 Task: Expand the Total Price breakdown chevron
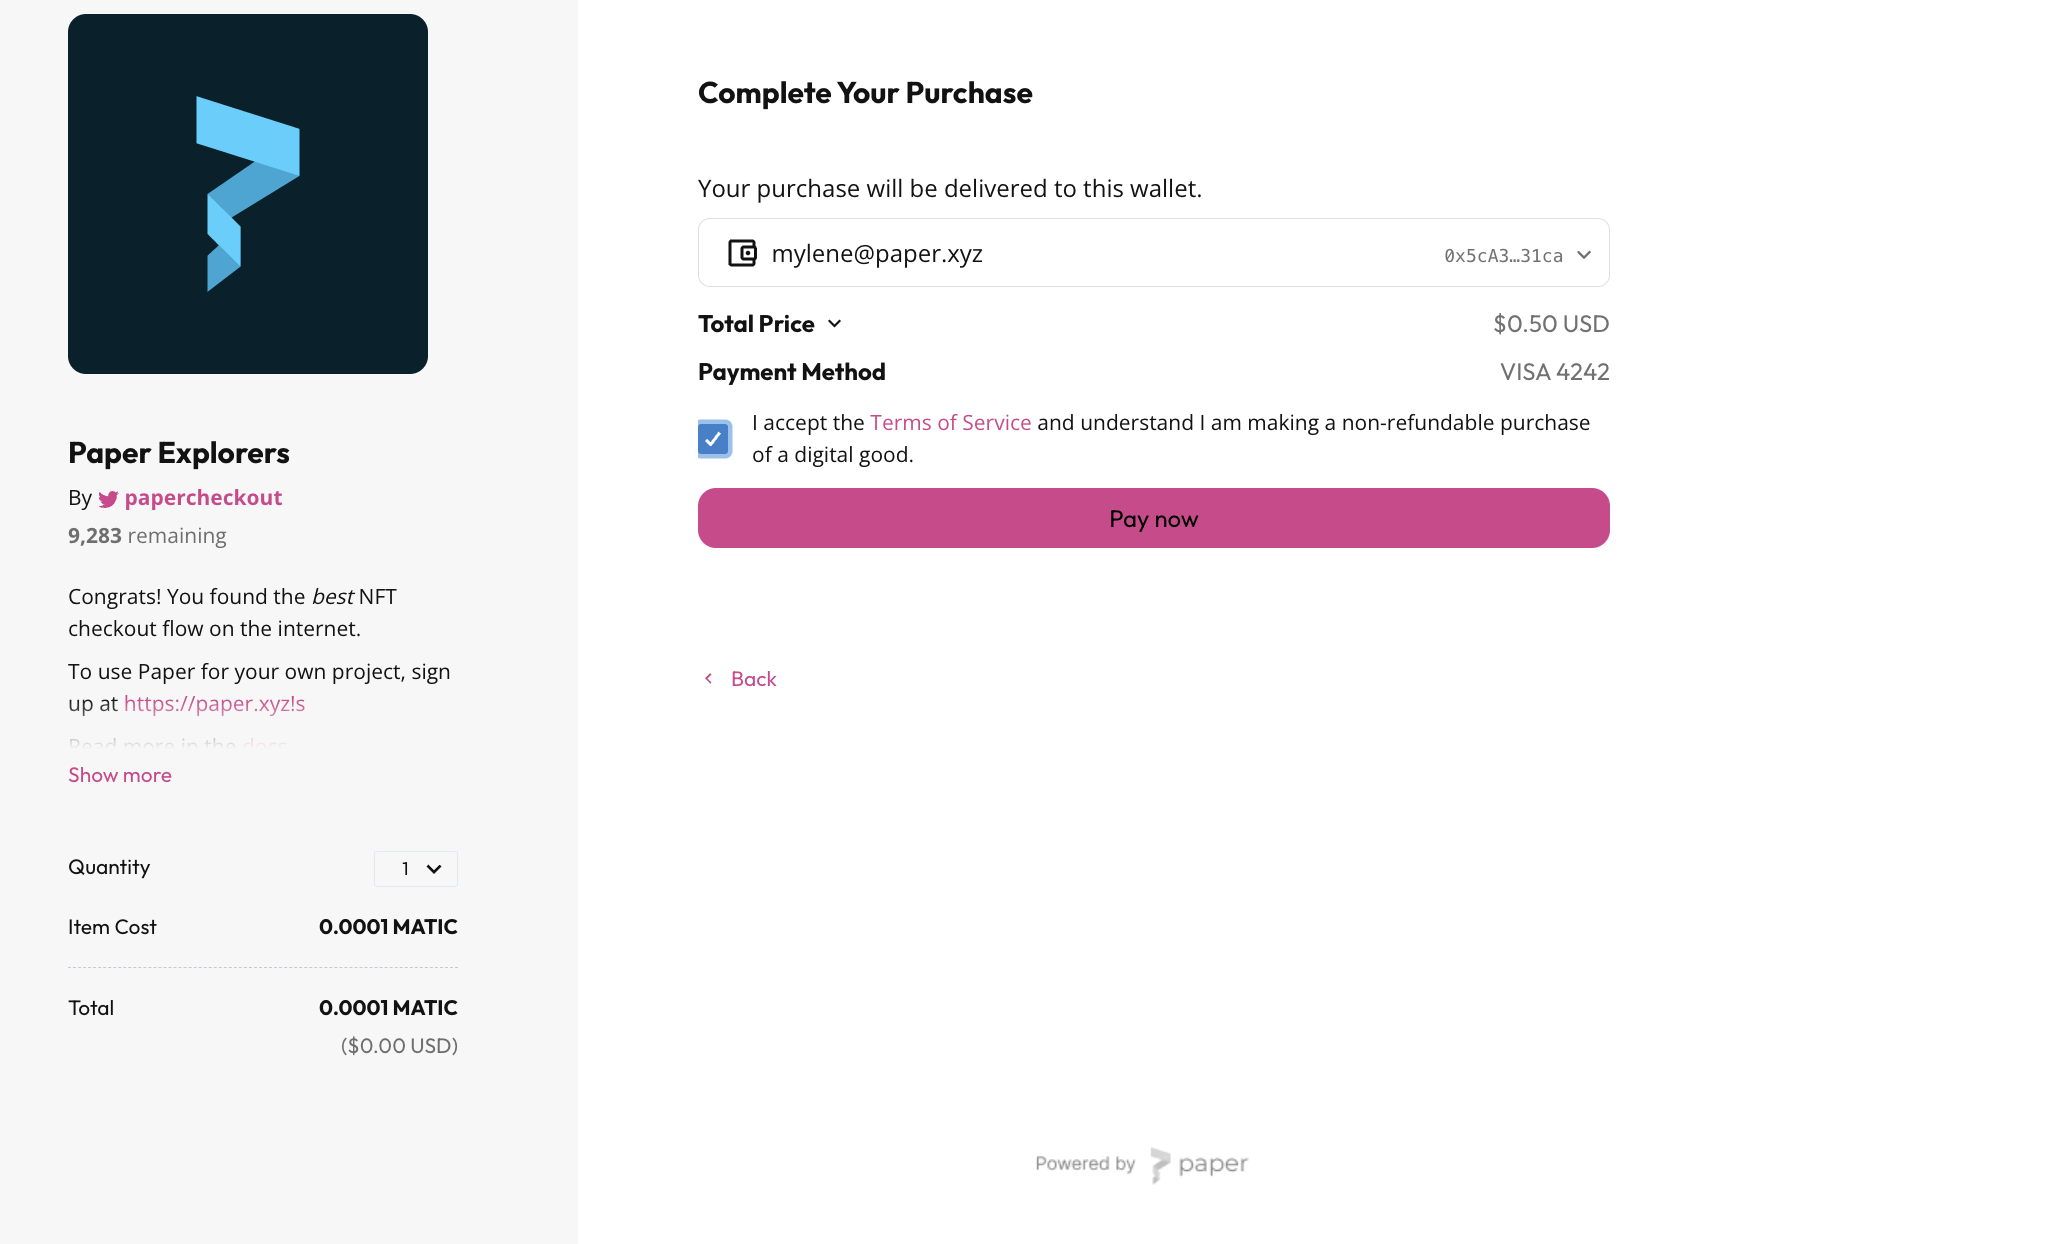pos(835,324)
